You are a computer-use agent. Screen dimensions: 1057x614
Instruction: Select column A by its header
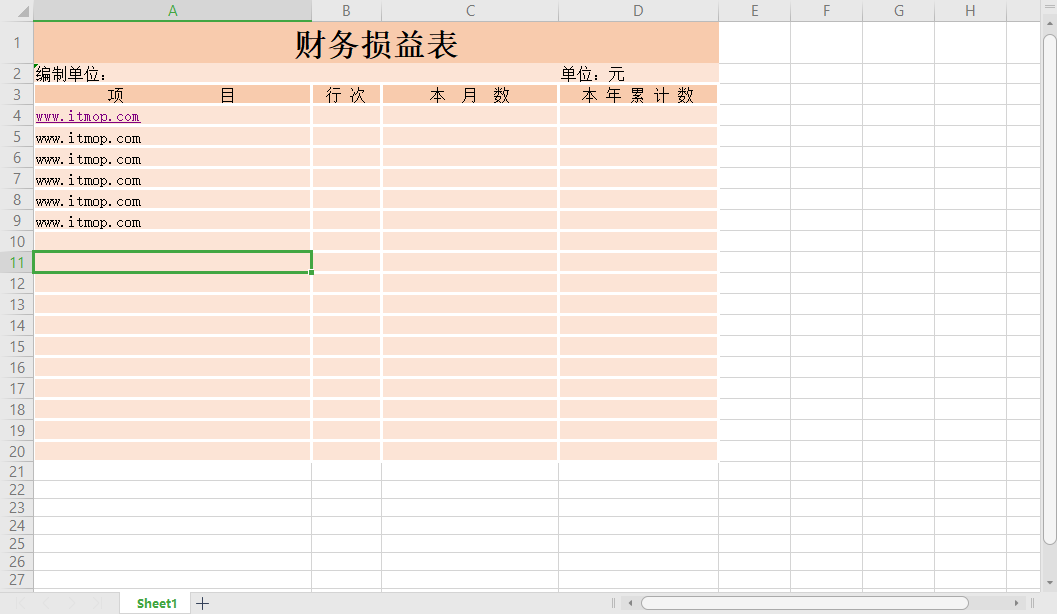(x=172, y=10)
